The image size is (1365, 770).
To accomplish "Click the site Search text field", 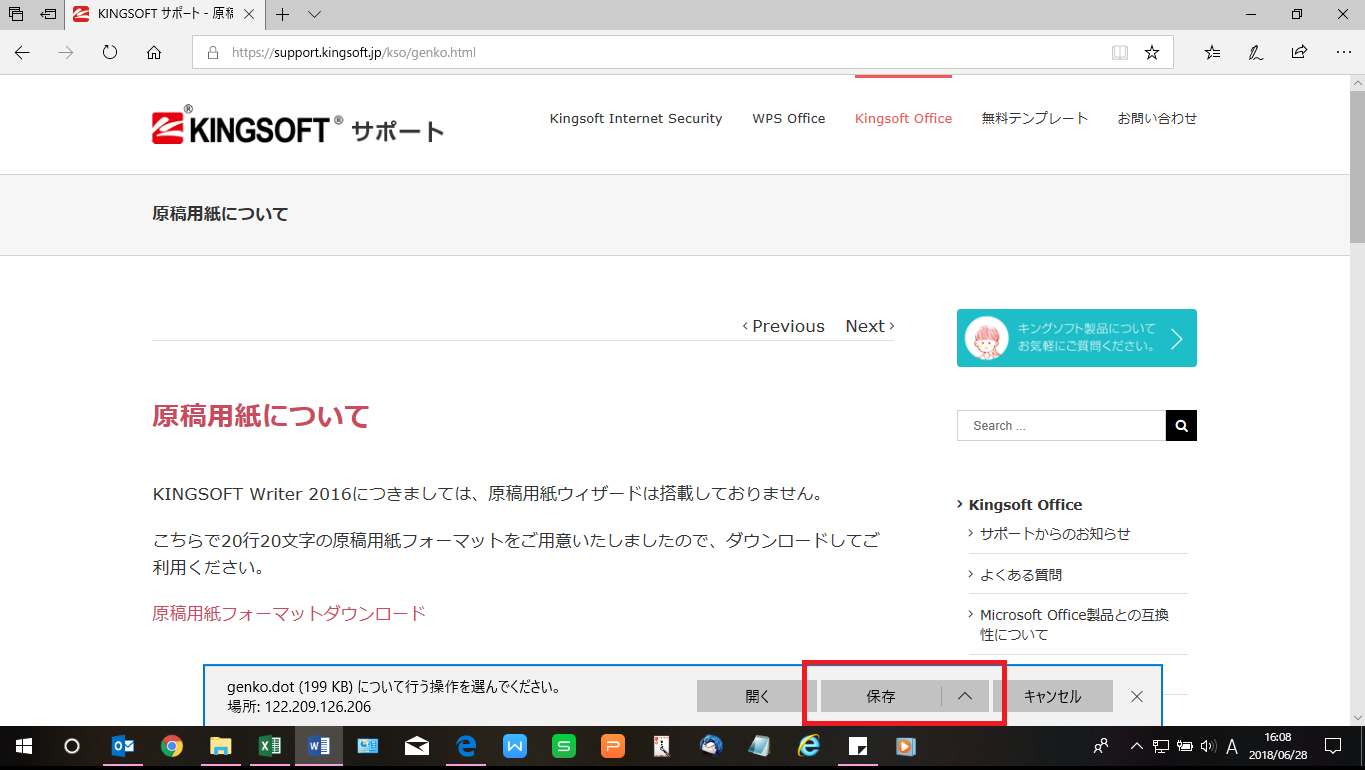I will click(1061, 425).
